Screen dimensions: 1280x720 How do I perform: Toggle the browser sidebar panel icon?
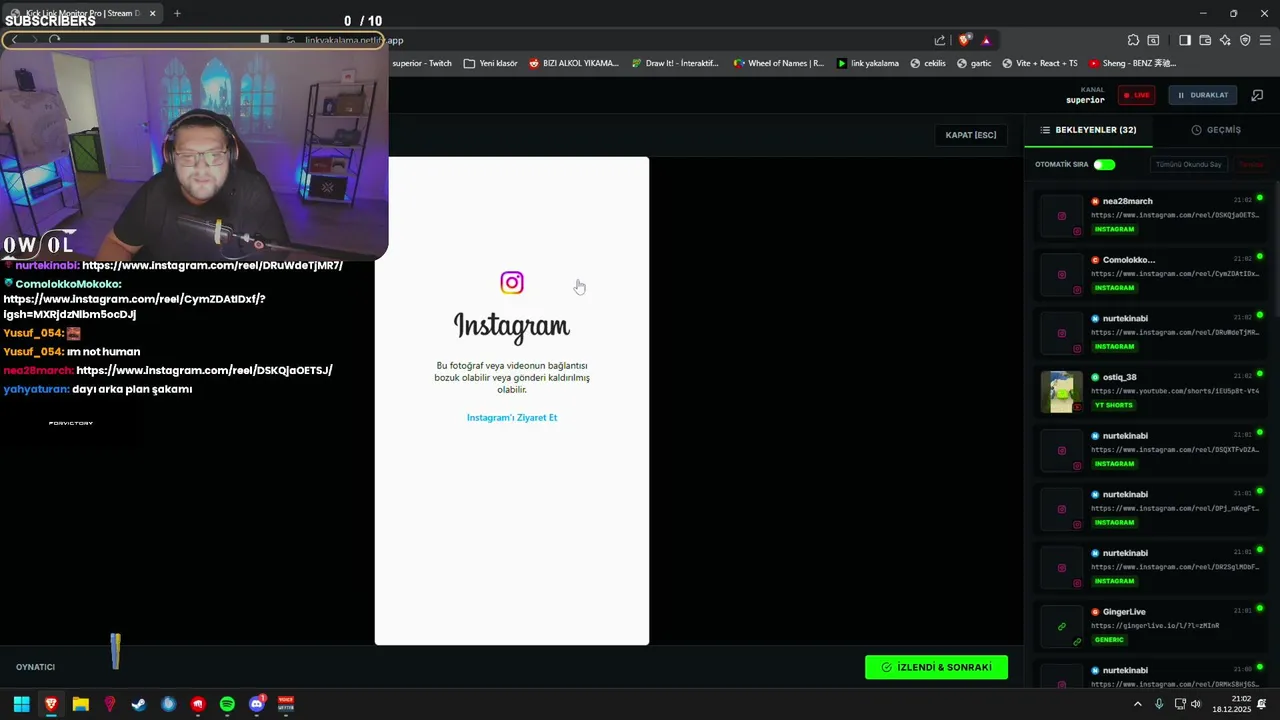1184,40
